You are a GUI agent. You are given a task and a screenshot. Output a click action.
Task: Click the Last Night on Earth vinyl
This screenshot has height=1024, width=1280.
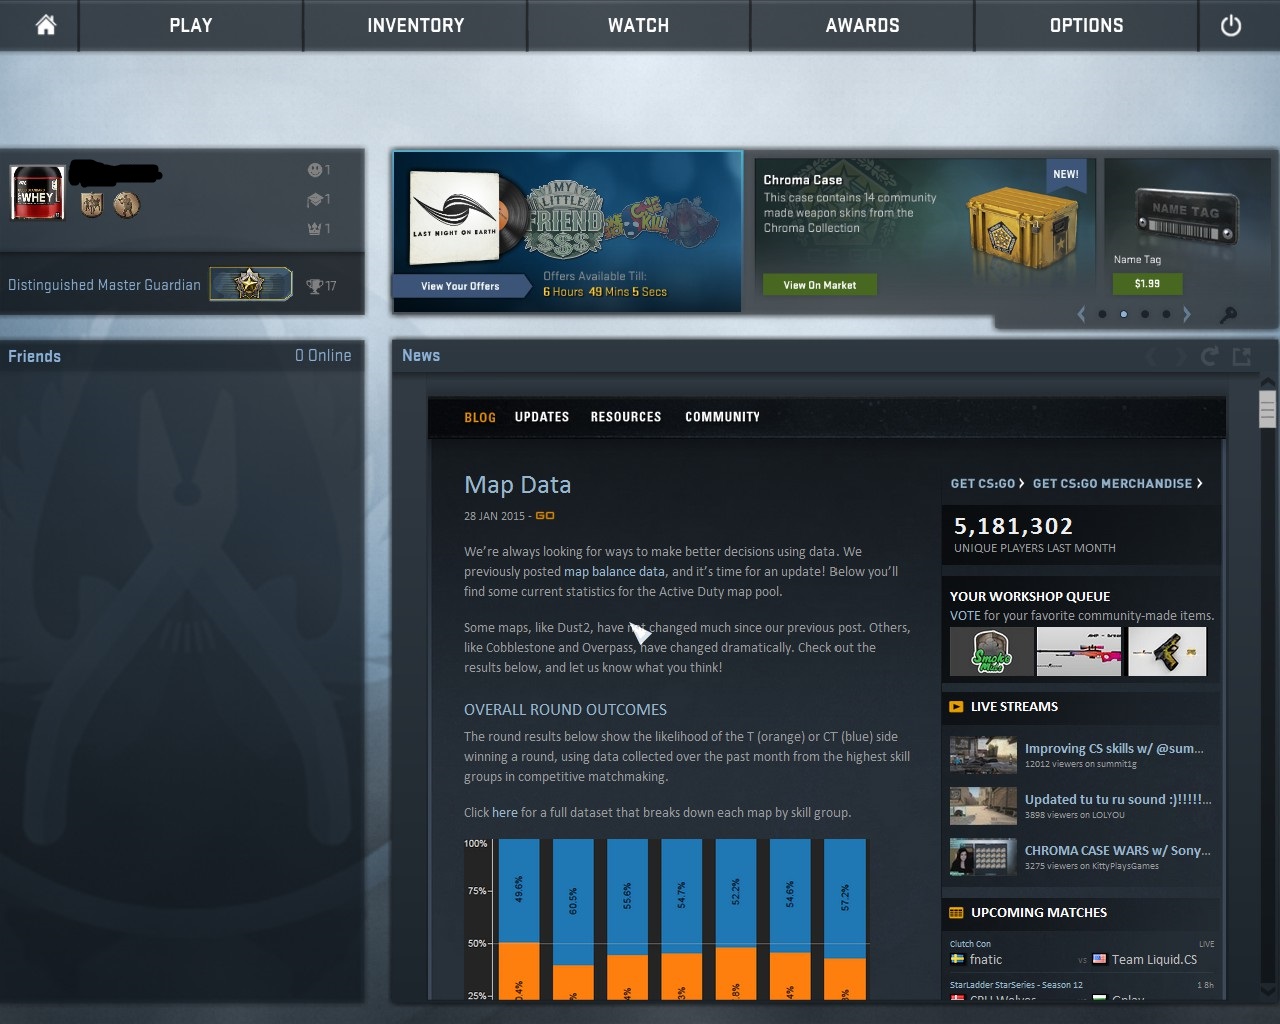[x=466, y=216]
